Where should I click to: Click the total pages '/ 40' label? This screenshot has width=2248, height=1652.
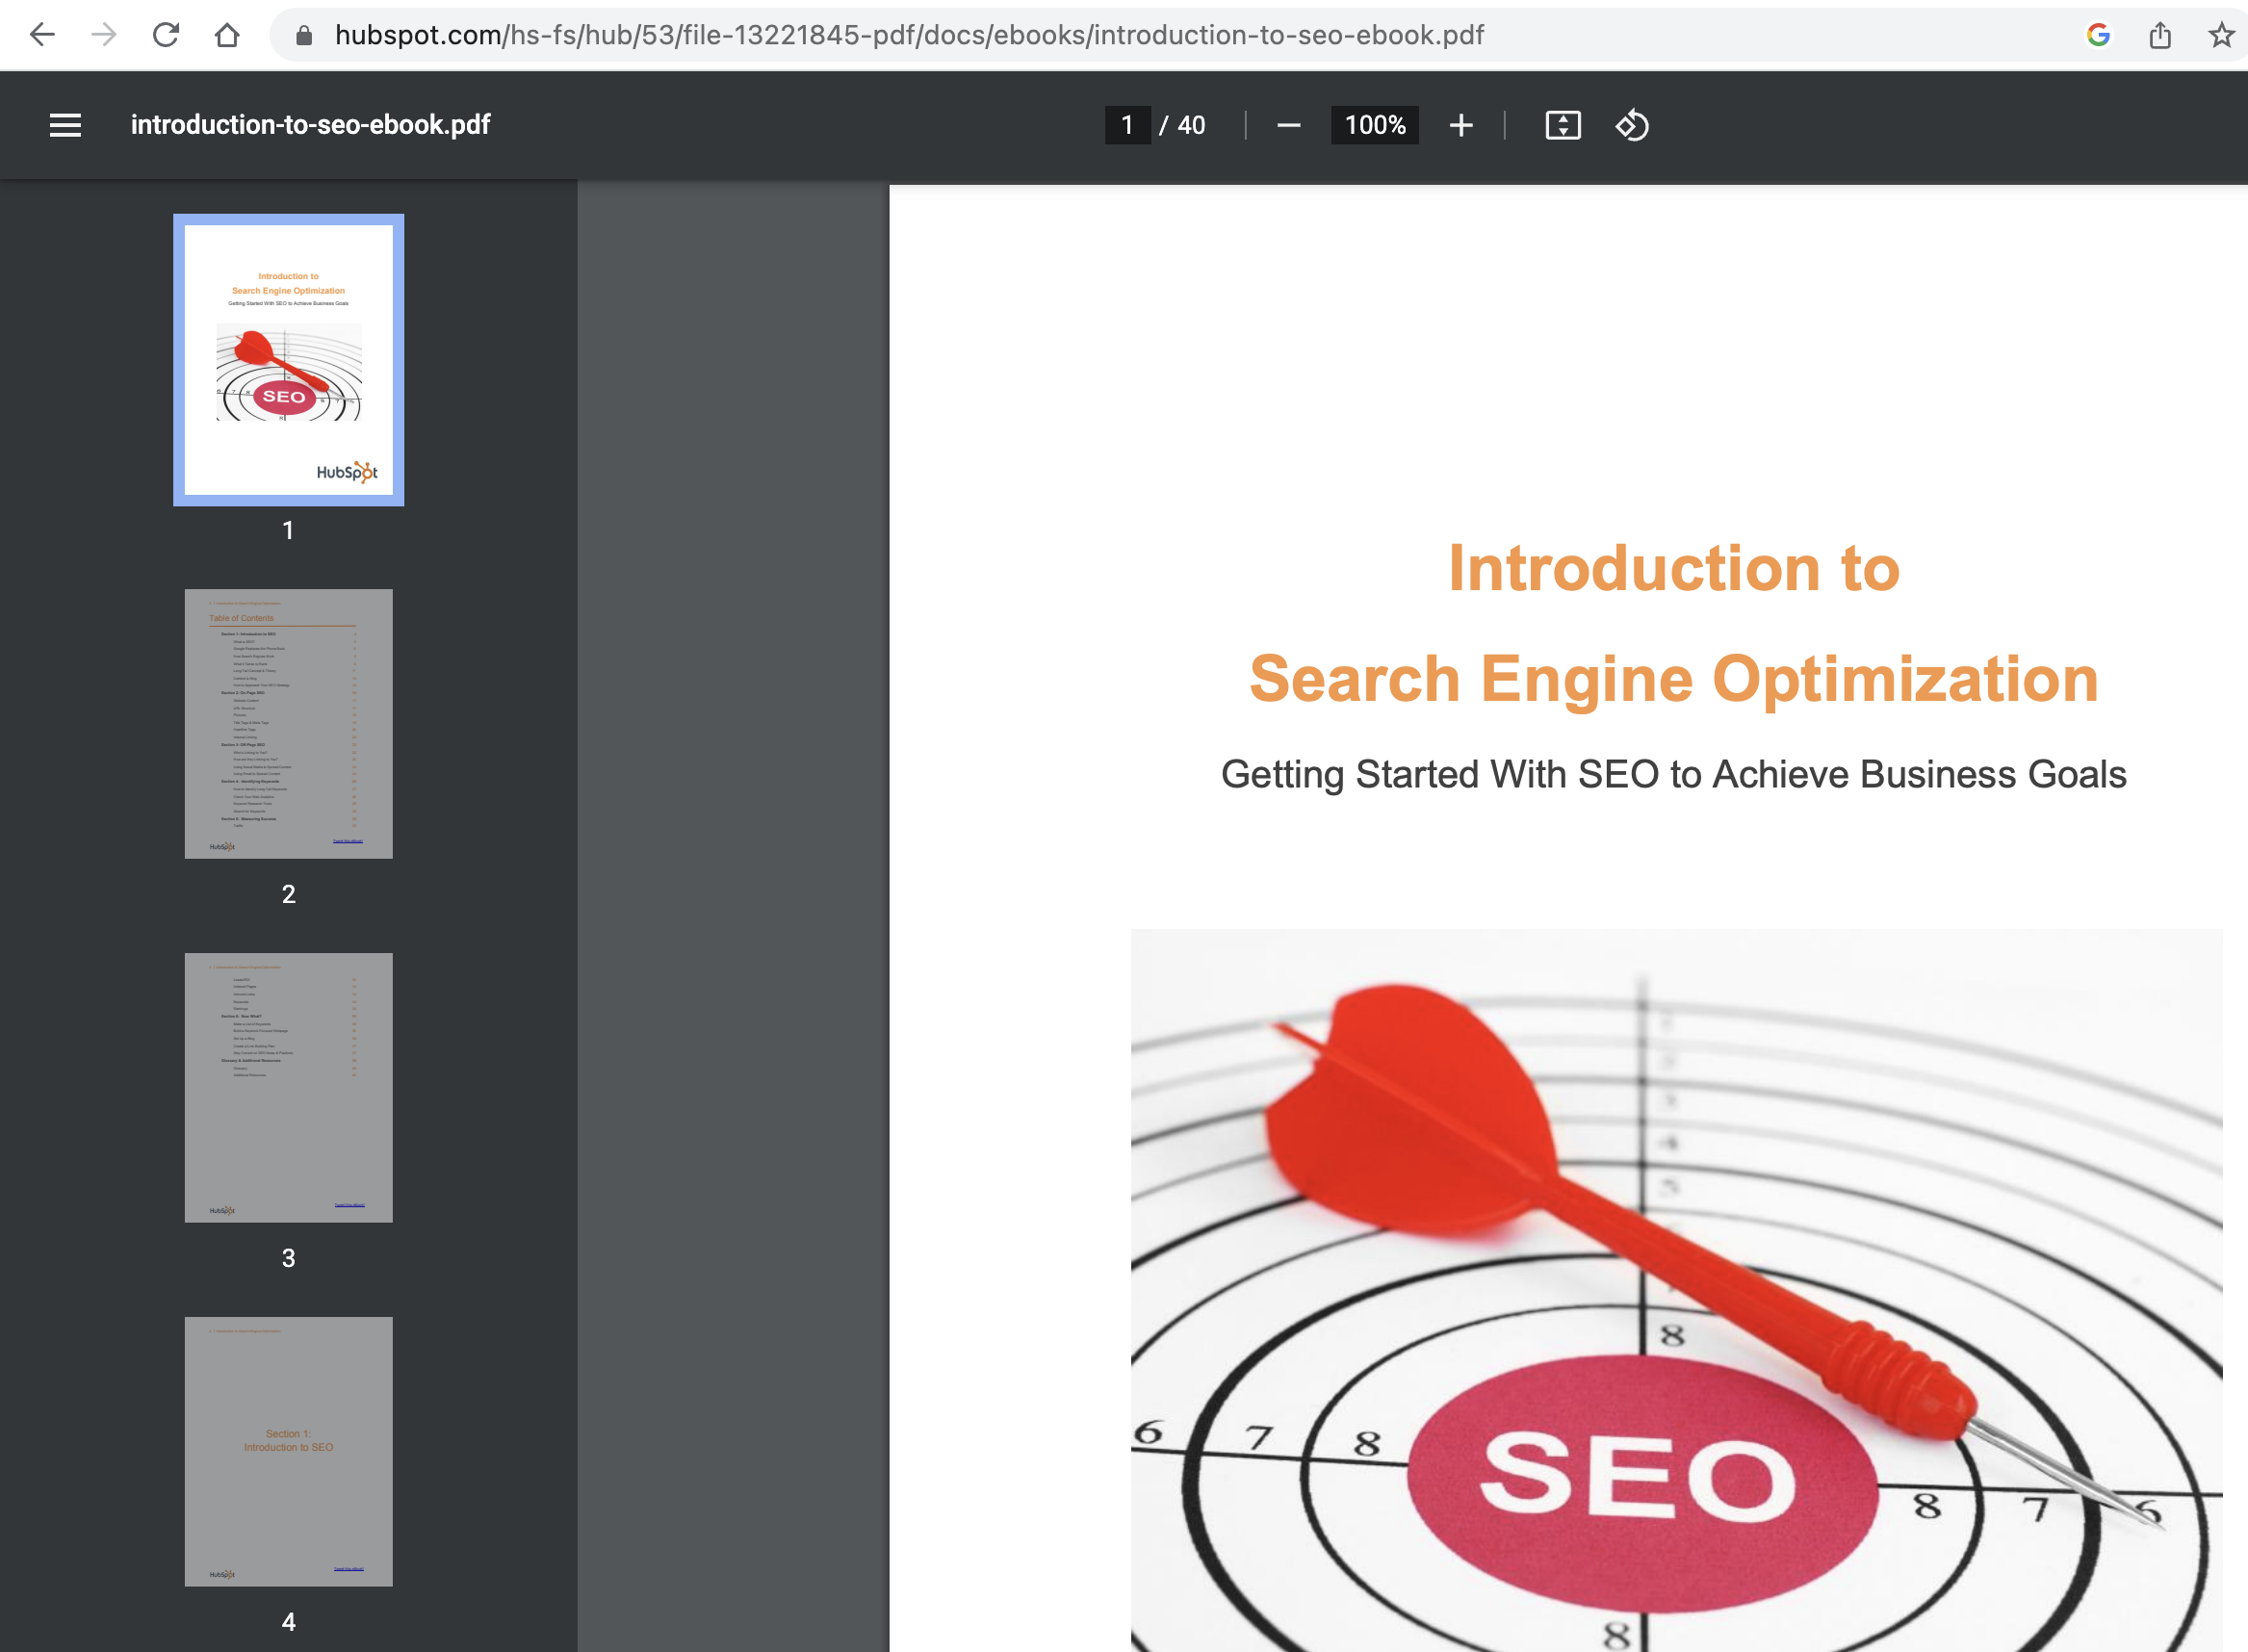pos(1183,125)
